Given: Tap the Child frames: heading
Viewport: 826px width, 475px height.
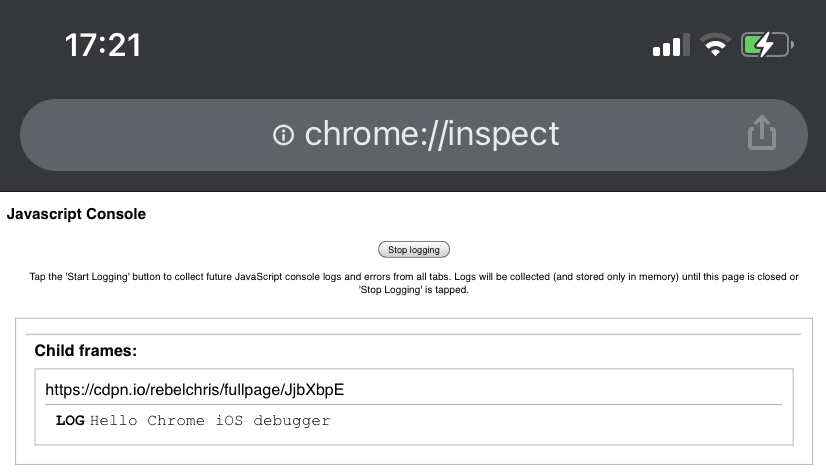Looking at the screenshot, I should click(85, 351).
